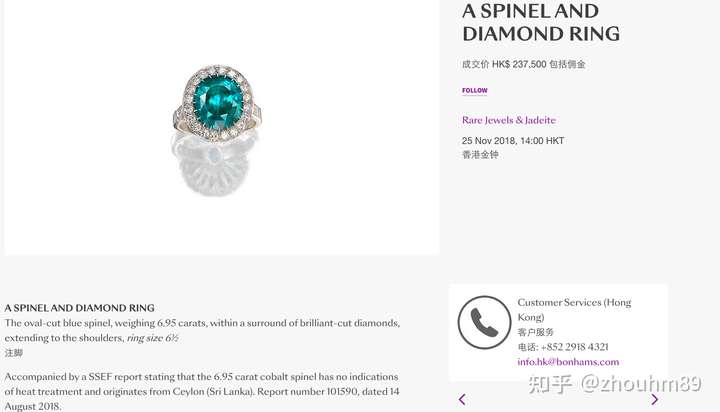Open the Rare Jewels & Jadeite sale link

[509, 120]
